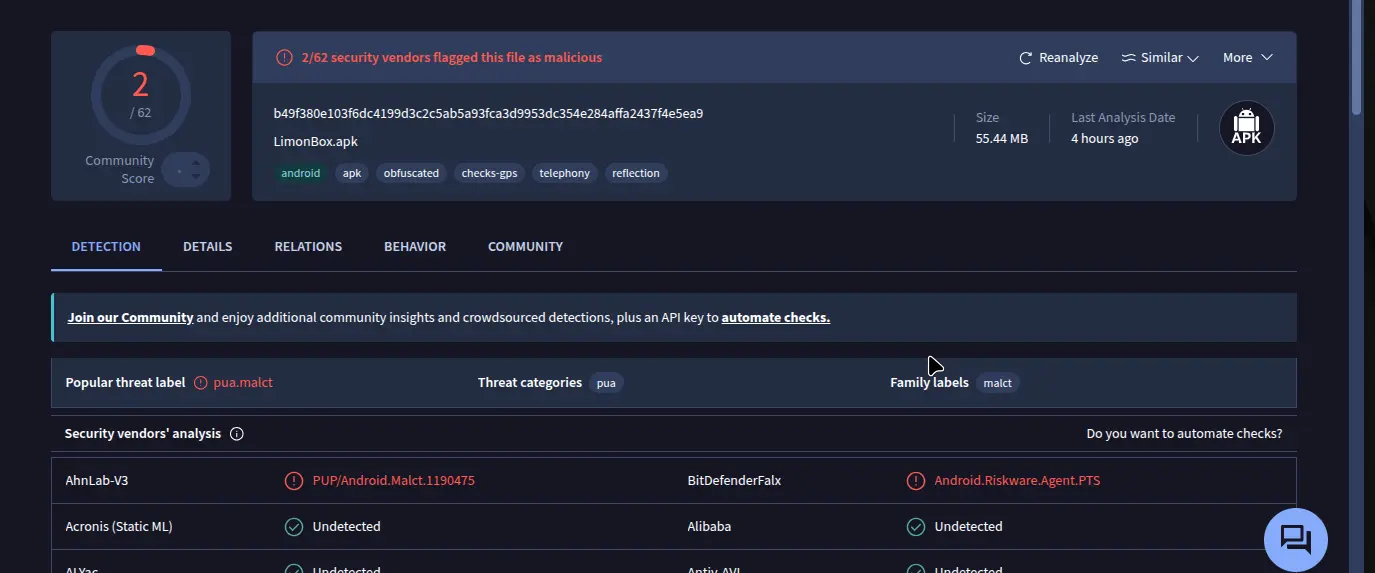
Task: Open the chat bubble widget
Action: tap(1295, 540)
